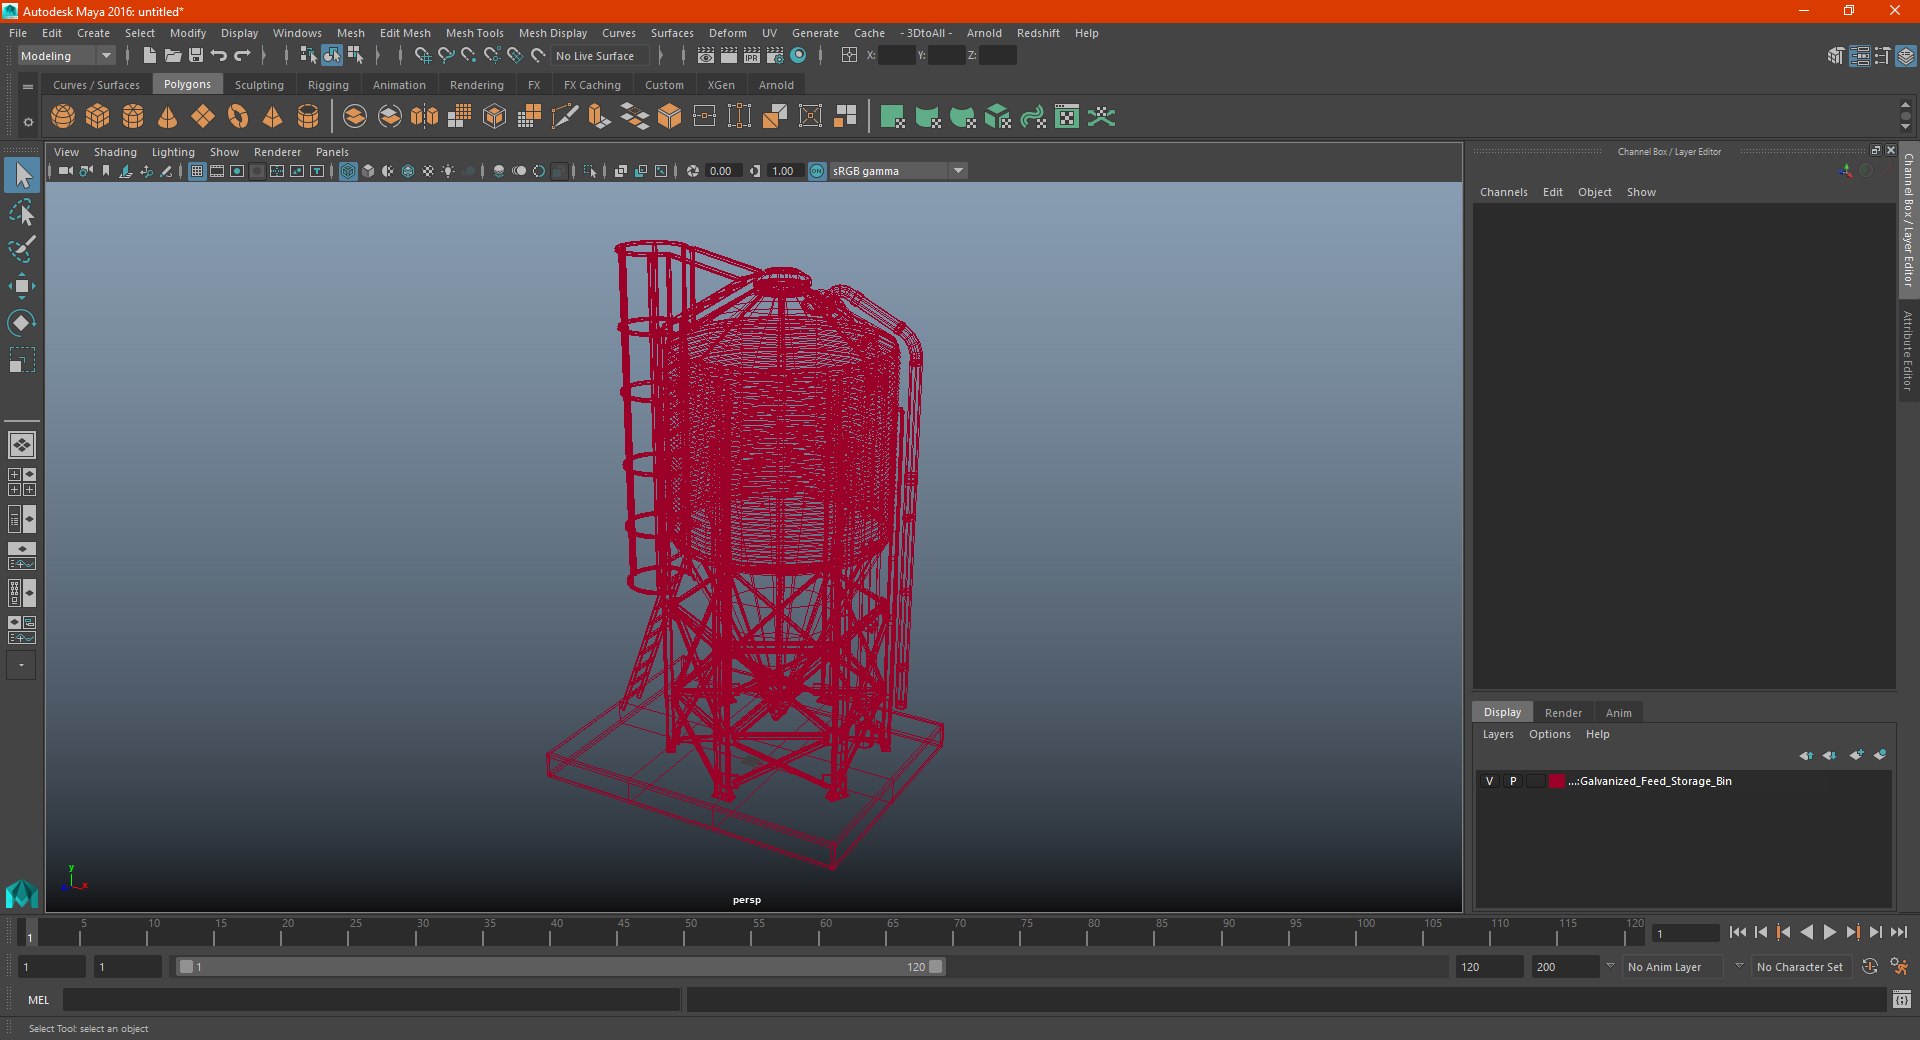
Task: Open the animation preferences icon
Action: pyautogui.click(x=1899, y=967)
